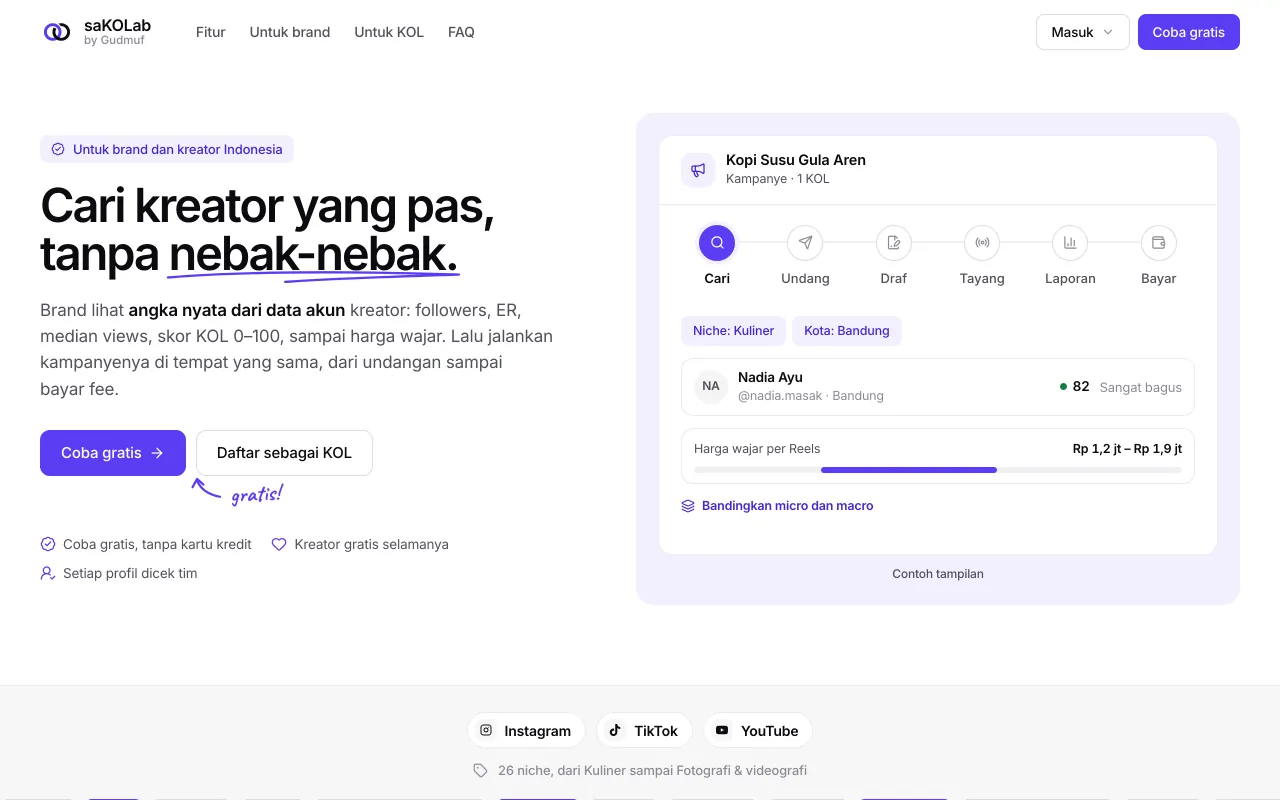Click the Harga wajar per Reels range bar
This screenshot has height=800, width=1280.
(938, 469)
